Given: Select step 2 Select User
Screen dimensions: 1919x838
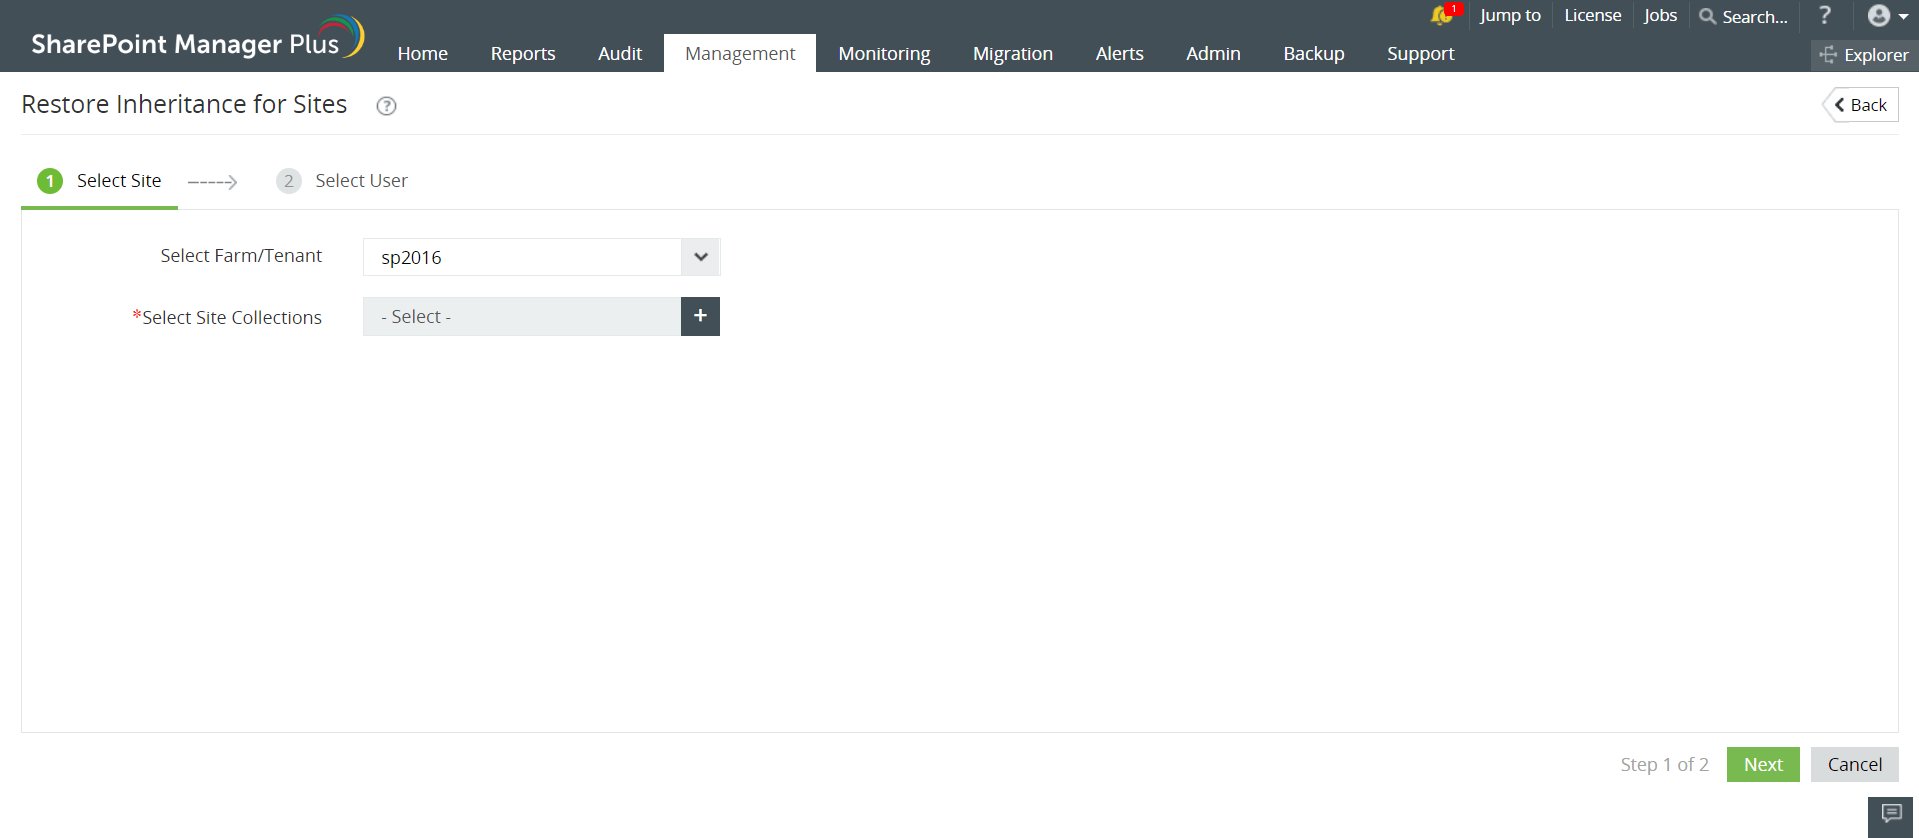Looking at the screenshot, I should 342,181.
